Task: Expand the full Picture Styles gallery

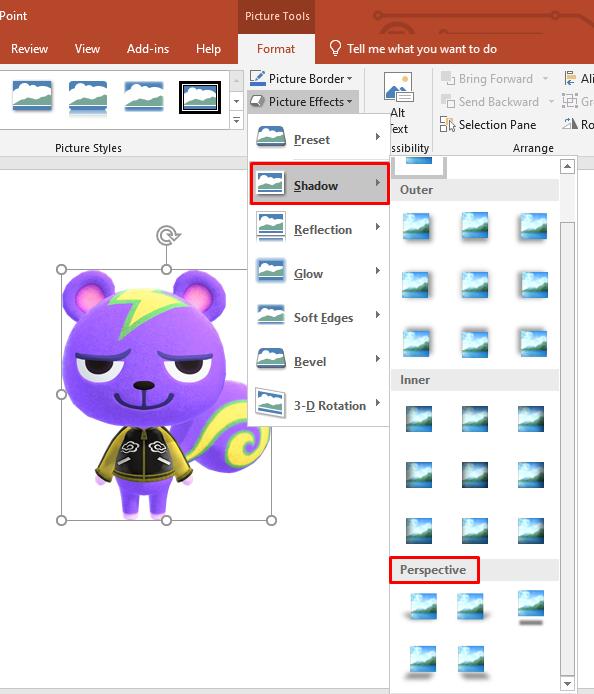Action: point(236,120)
